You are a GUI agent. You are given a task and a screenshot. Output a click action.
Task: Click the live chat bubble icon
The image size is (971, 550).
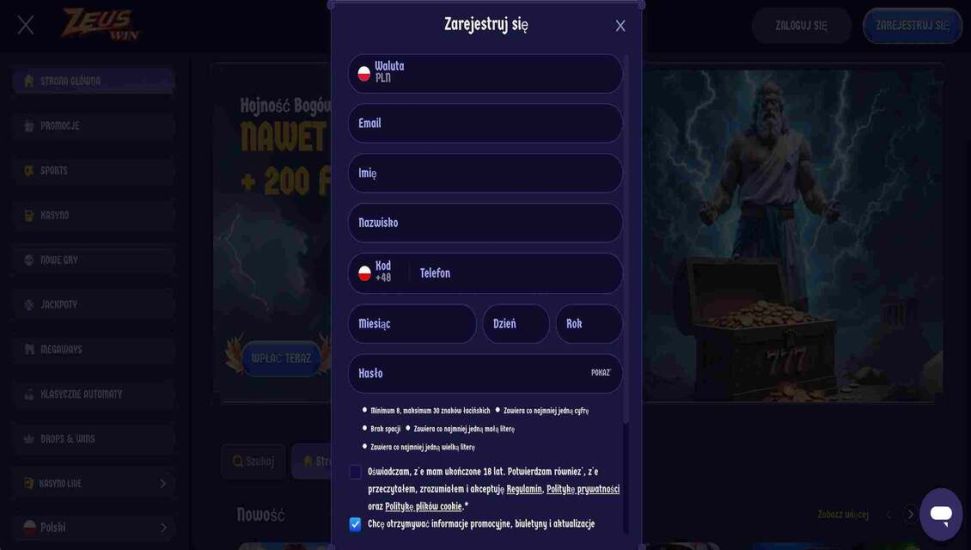941,514
